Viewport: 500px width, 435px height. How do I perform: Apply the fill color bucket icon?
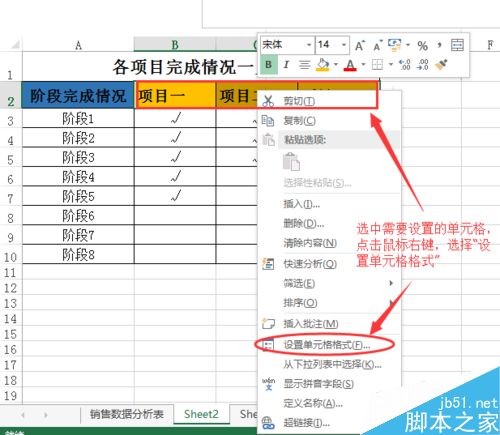[x=322, y=65]
